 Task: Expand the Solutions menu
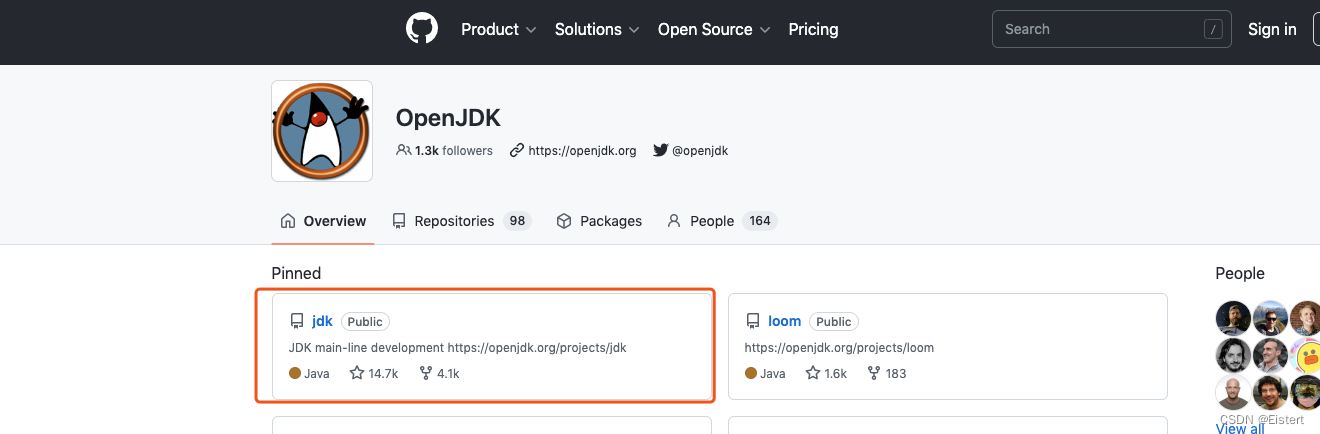(597, 30)
